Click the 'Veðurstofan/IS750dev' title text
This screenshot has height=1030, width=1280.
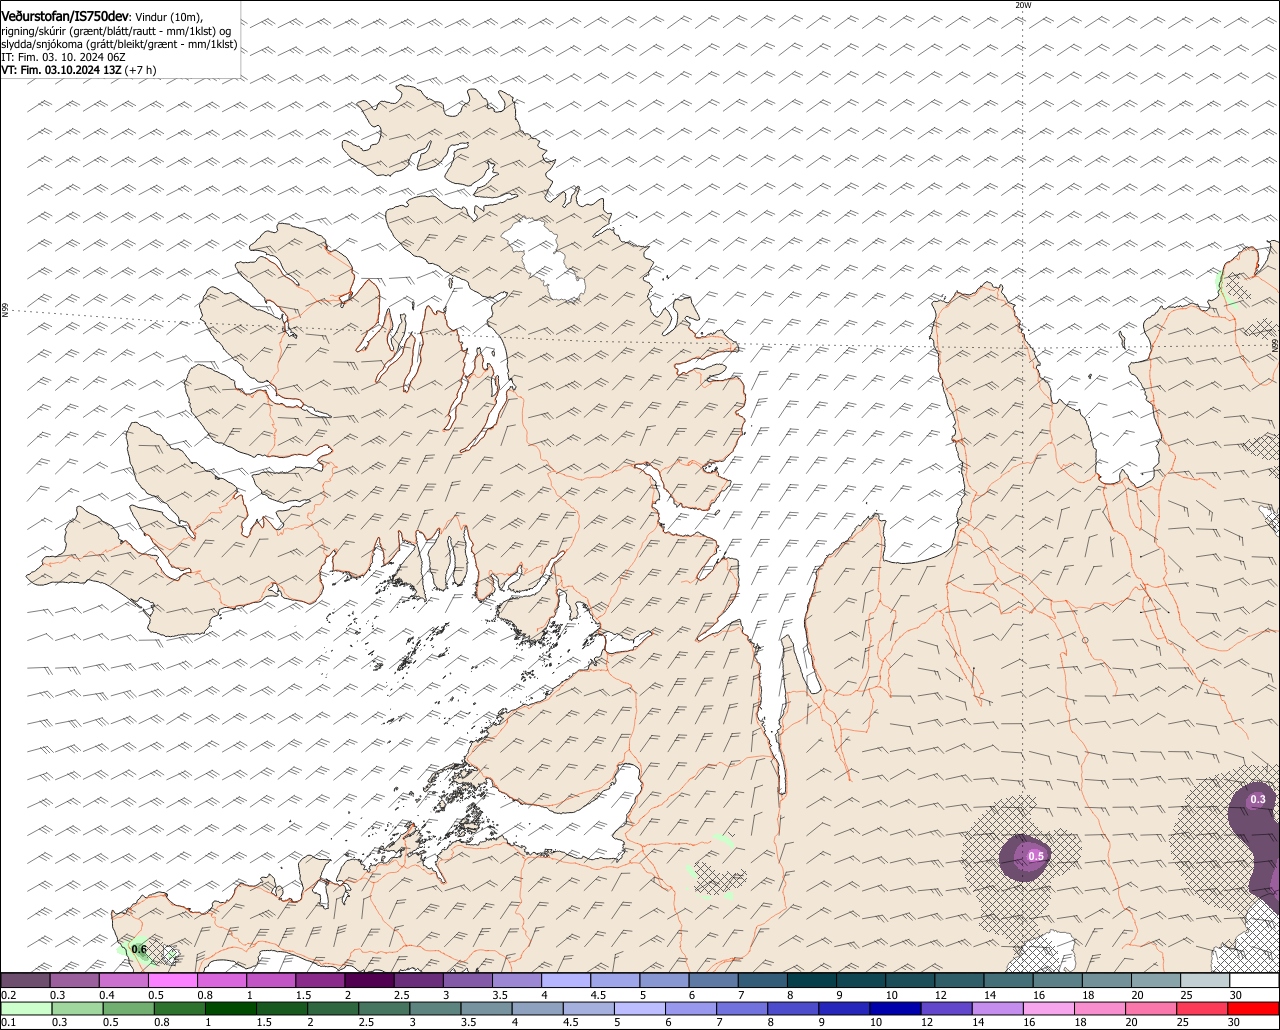pyautogui.click(x=65, y=16)
